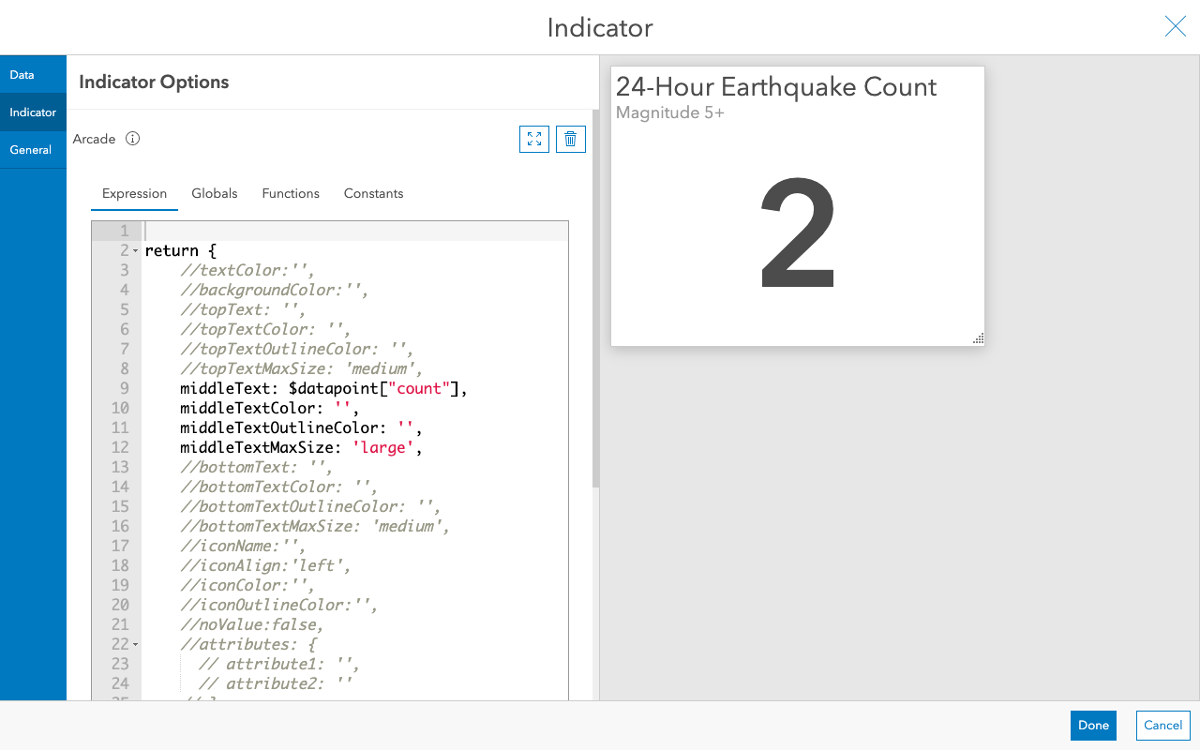Click the preview card resize handle
1200x750 pixels.
coord(978,339)
